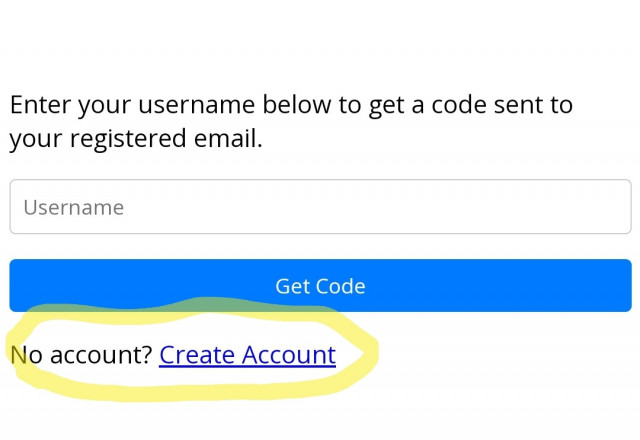
Task: Follow the underlined Create Account hyperlink
Action: click(247, 355)
